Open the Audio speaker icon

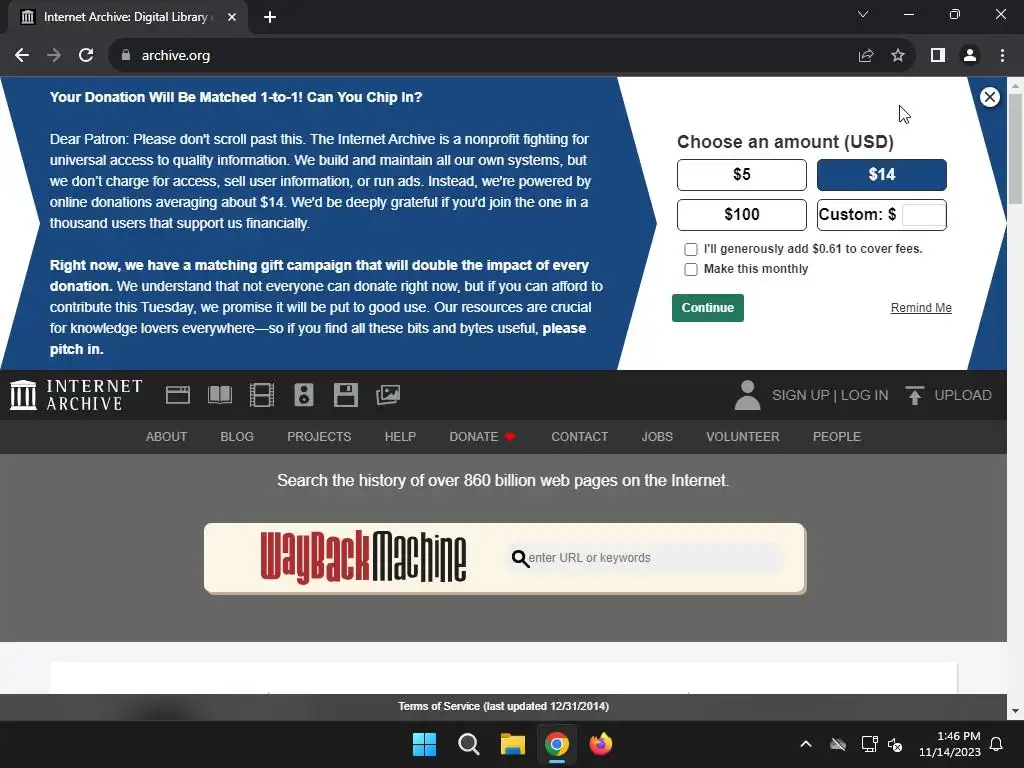pos(304,395)
